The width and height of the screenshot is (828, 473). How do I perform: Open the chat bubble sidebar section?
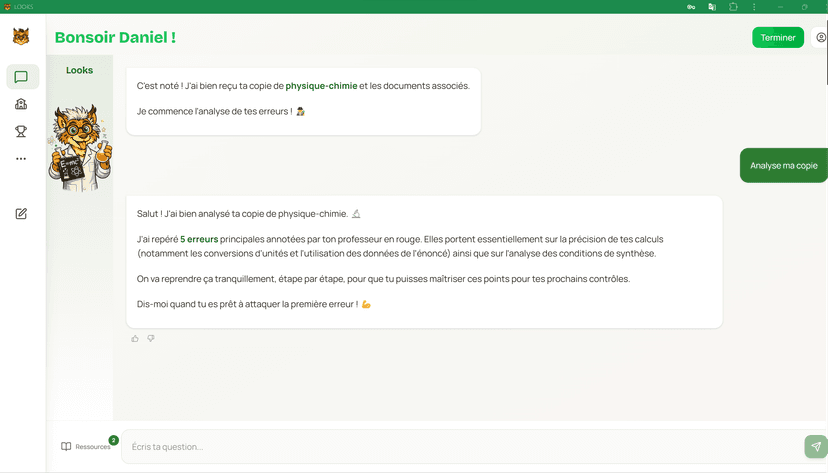click(21, 77)
